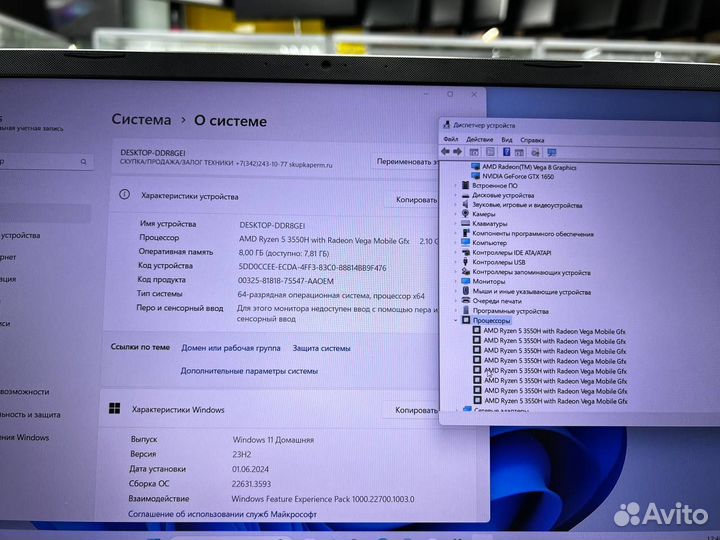Open Properties from Device Manager toolbar
Screen dimensions: 720x540
pos(490,152)
